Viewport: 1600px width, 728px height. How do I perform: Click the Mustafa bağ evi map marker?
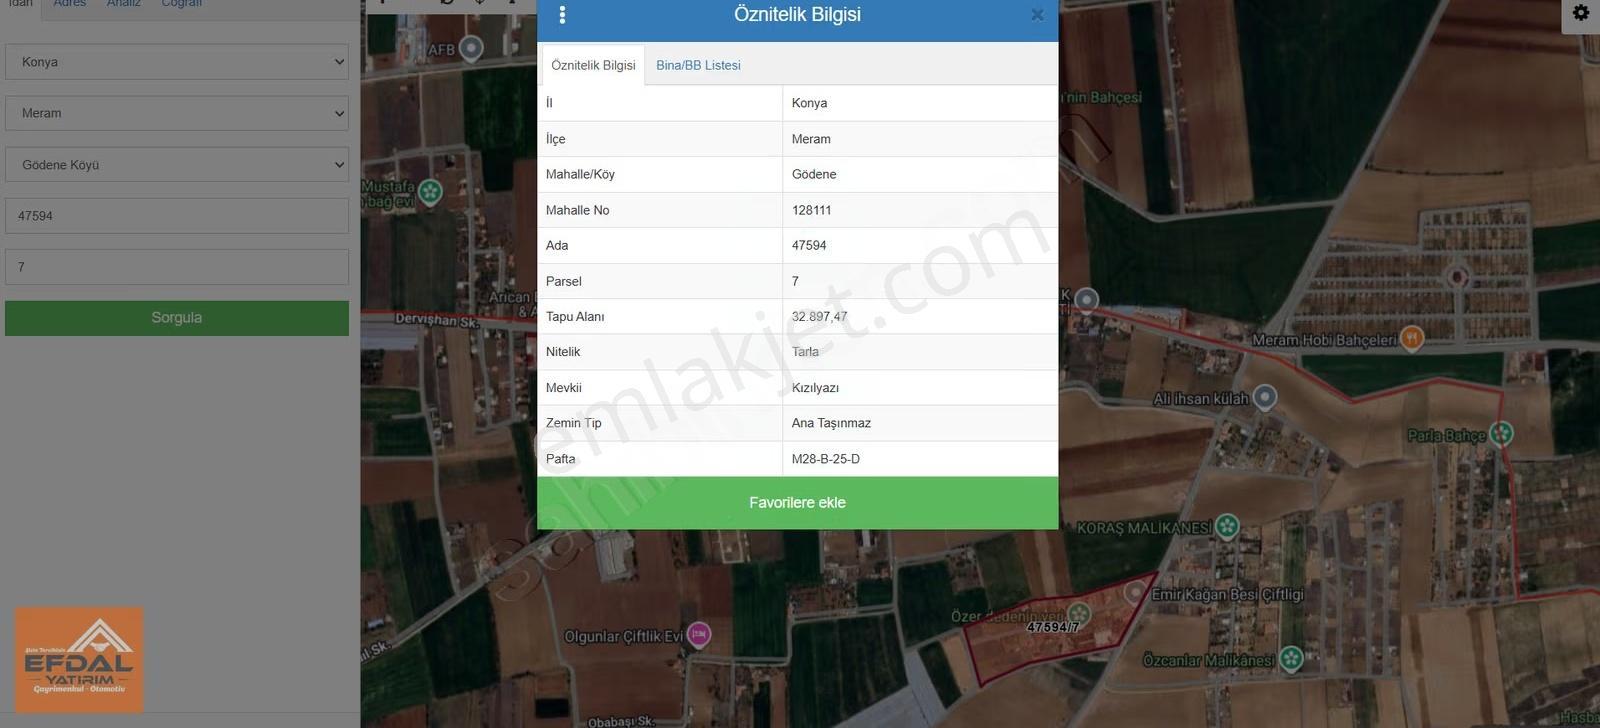(430, 191)
